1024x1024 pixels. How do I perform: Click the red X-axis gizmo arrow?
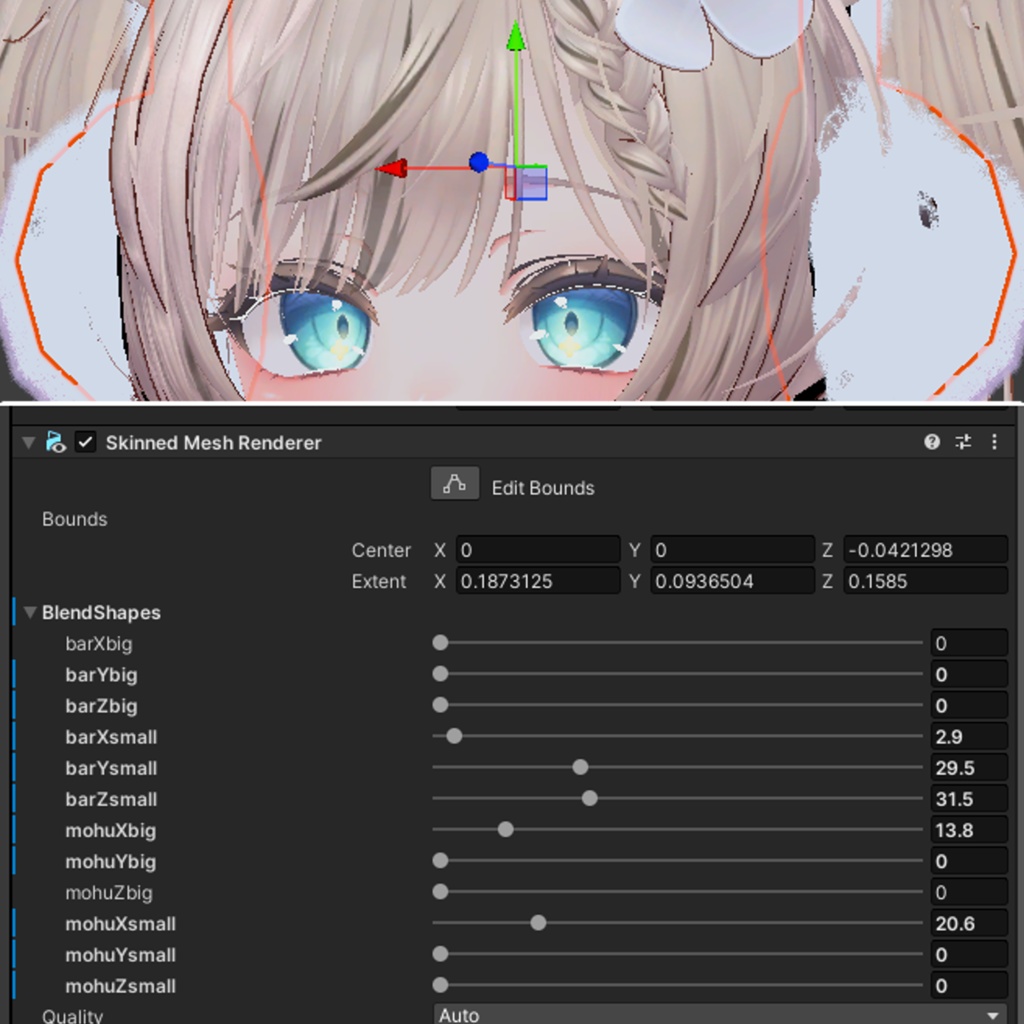tap(392, 168)
